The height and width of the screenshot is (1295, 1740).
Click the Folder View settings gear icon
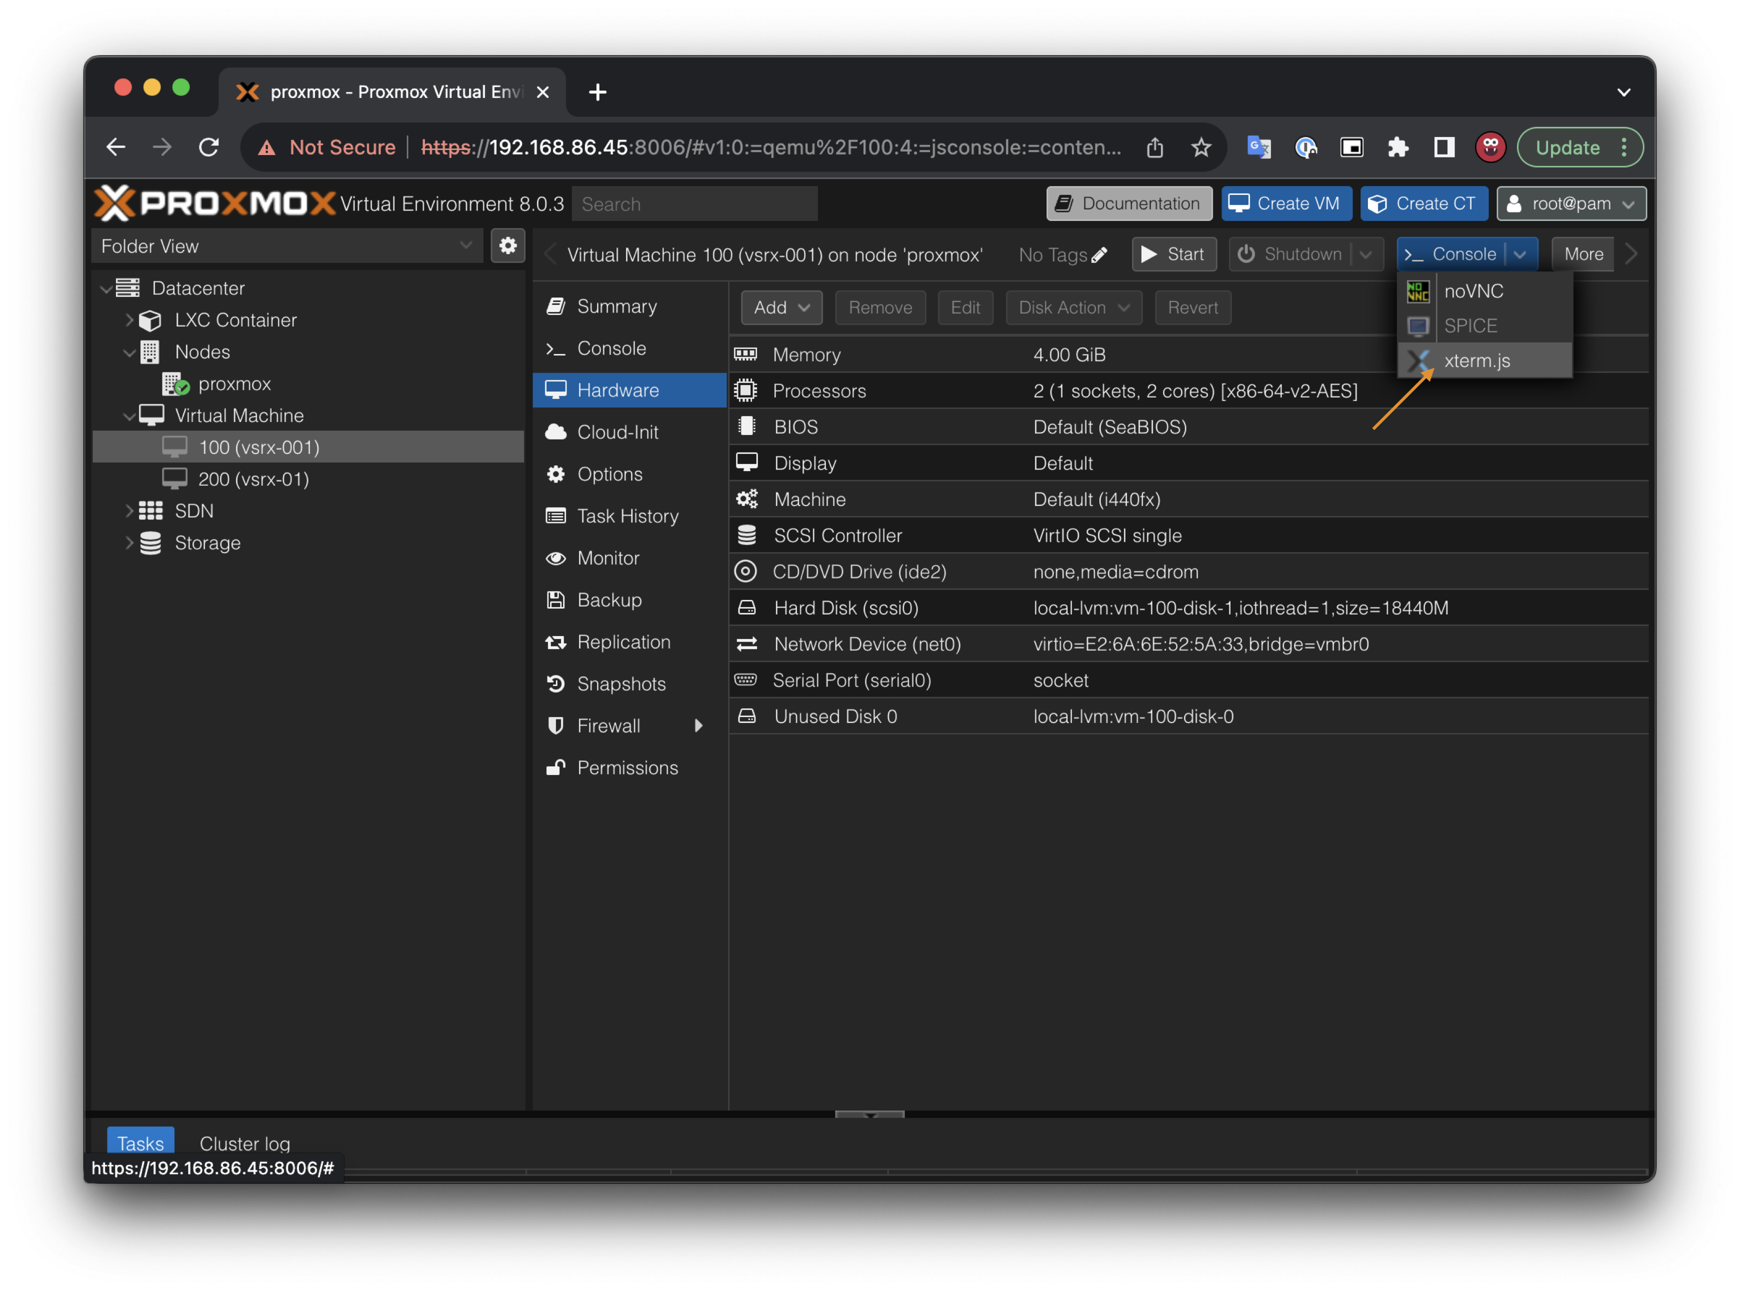coord(508,246)
